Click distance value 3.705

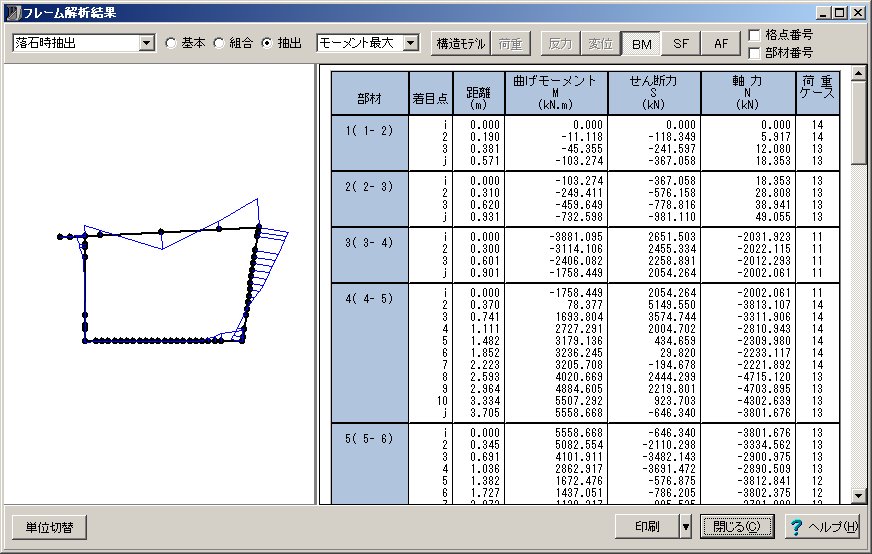pyautogui.click(x=484, y=413)
